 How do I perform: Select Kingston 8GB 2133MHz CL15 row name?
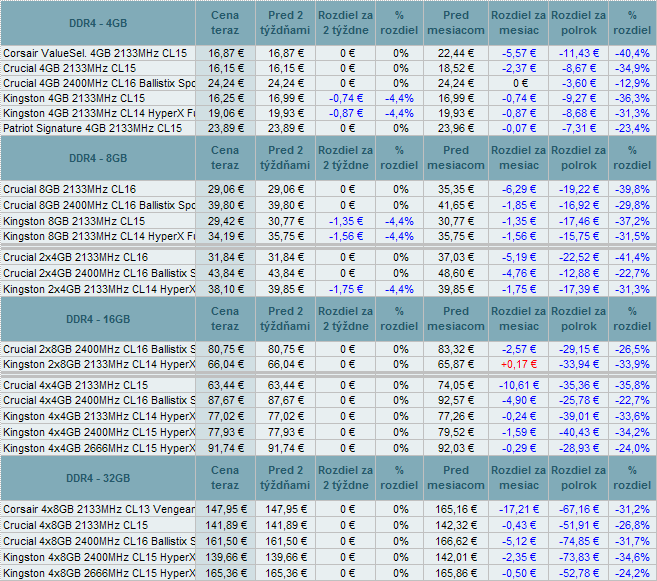pos(74,221)
